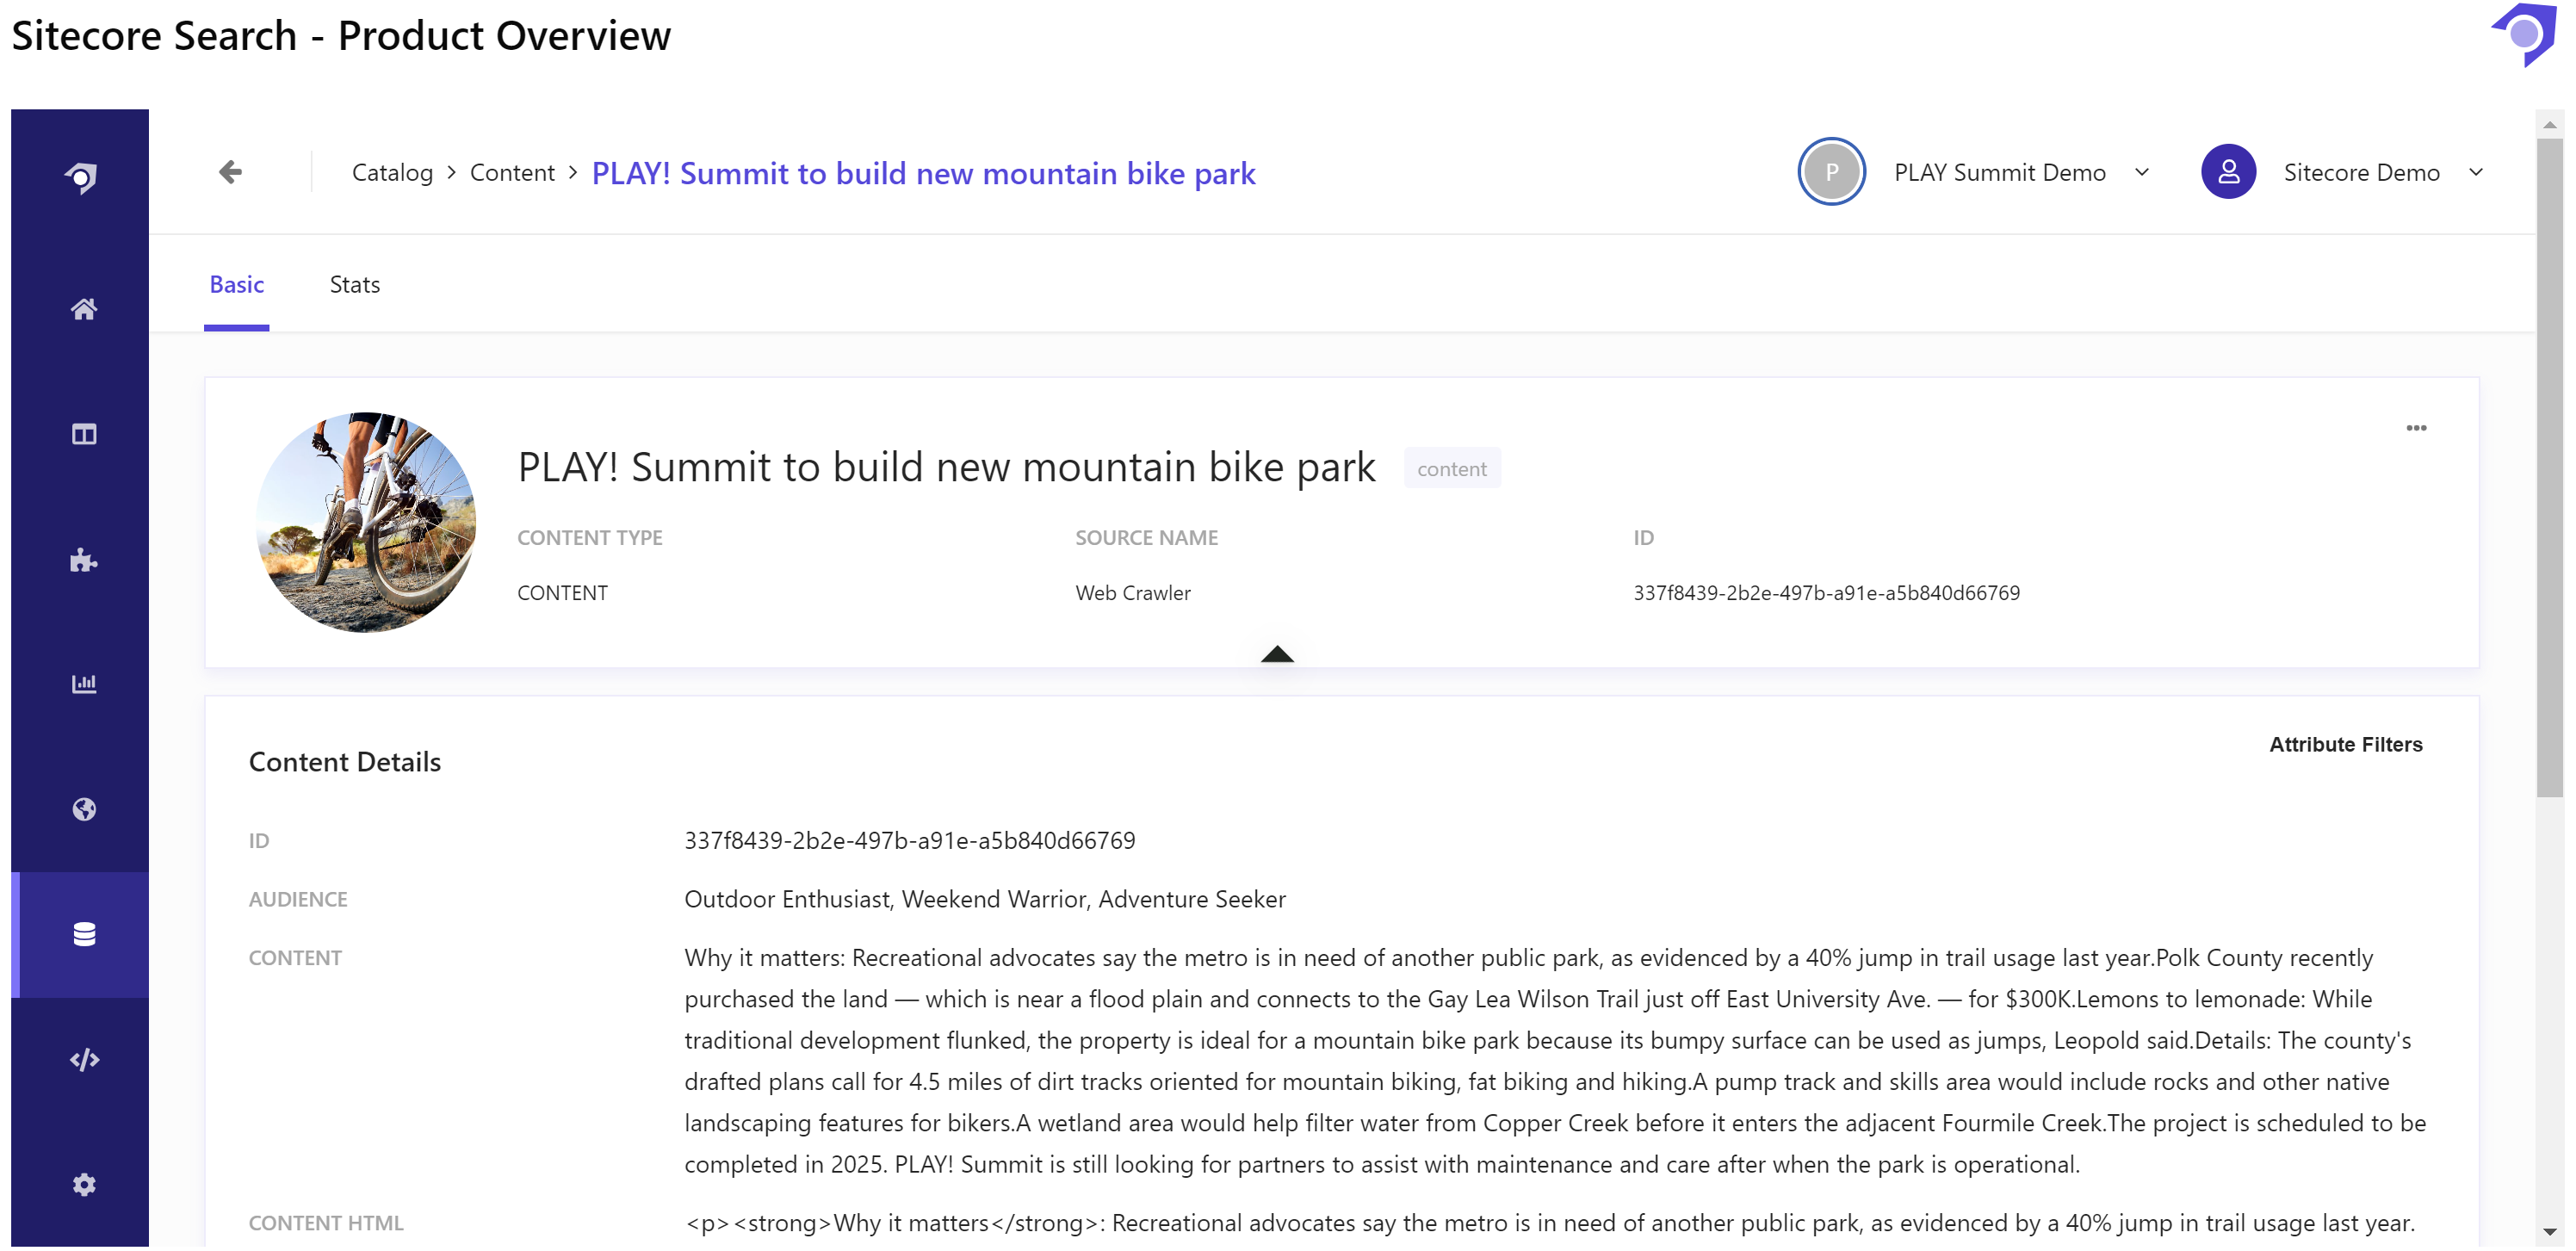This screenshot has width=2576, height=1251.
Task: Open the globe icon in sidebar
Action: coord(84,809)
